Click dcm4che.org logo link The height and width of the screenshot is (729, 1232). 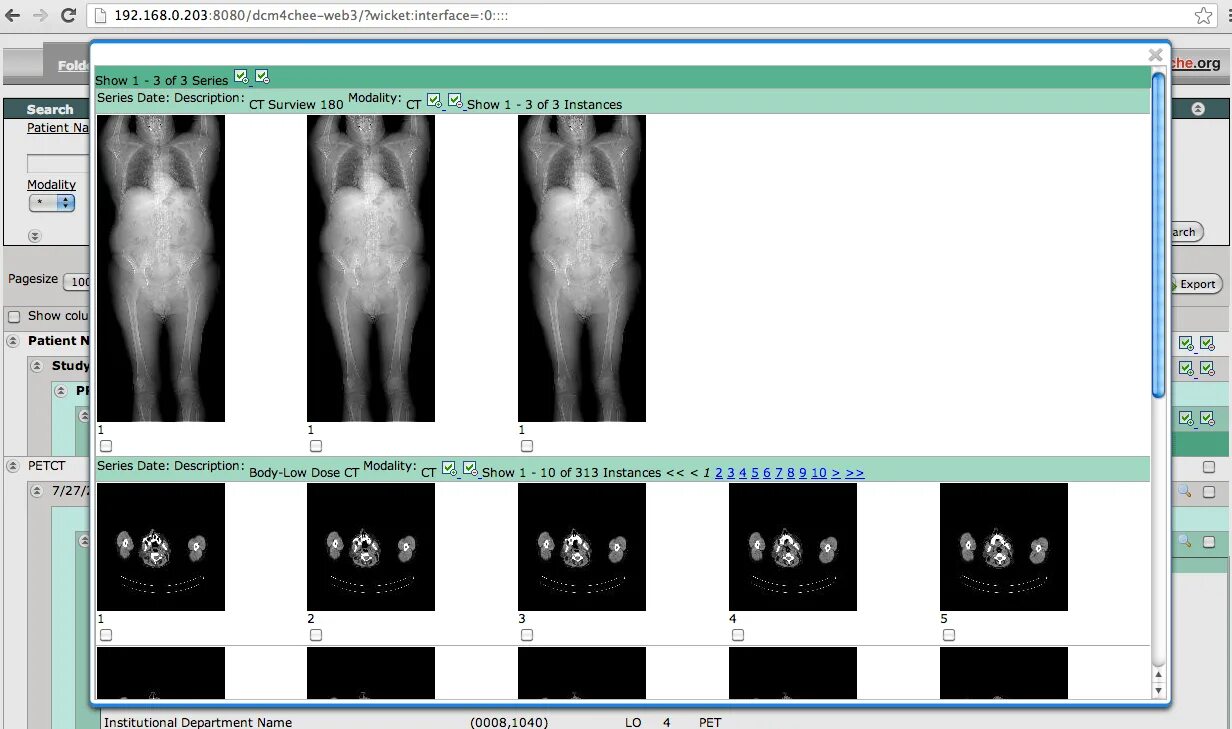click(1196, 63)
